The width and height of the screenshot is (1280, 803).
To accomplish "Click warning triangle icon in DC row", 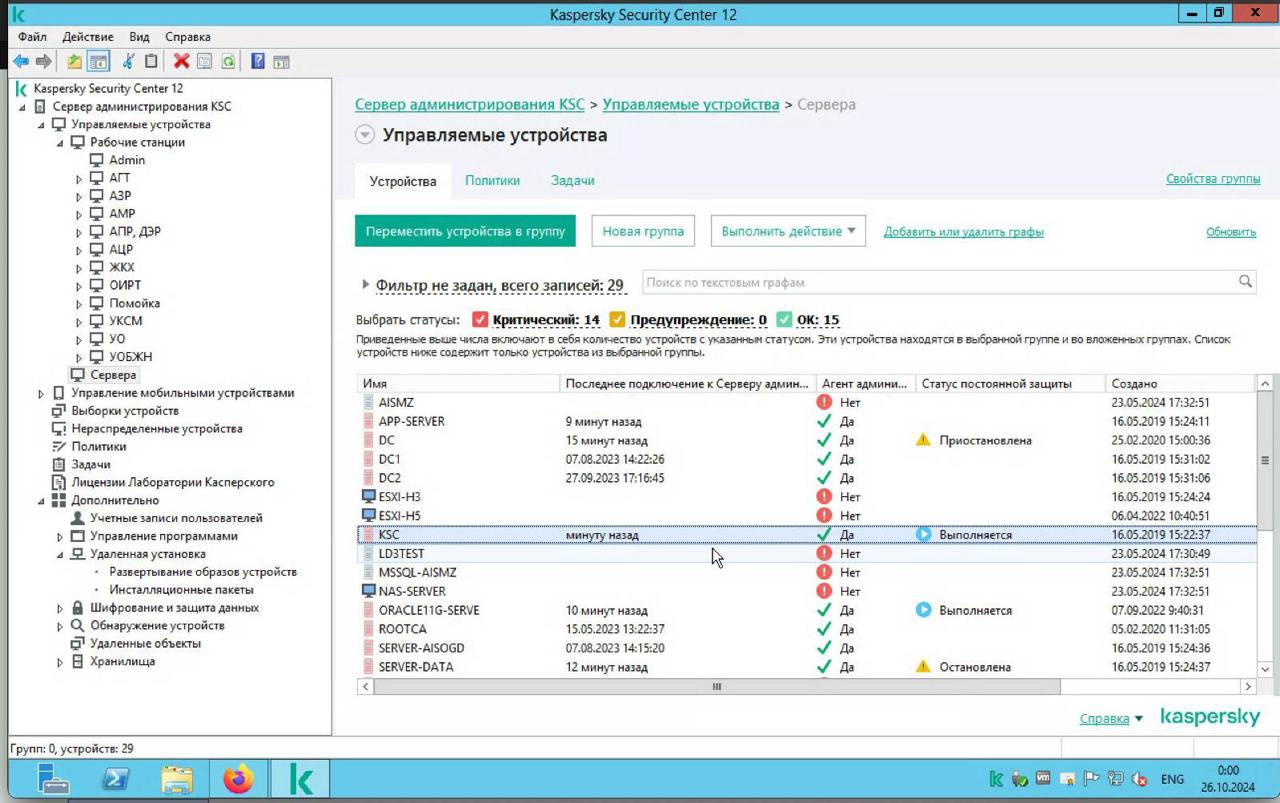I will tap(924, 440).
